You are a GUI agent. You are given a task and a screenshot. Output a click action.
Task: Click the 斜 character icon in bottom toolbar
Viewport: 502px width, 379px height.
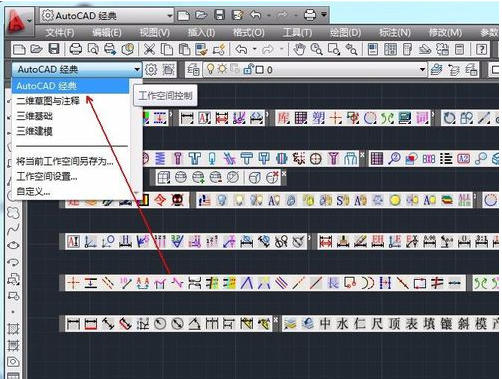click(464, 324)
